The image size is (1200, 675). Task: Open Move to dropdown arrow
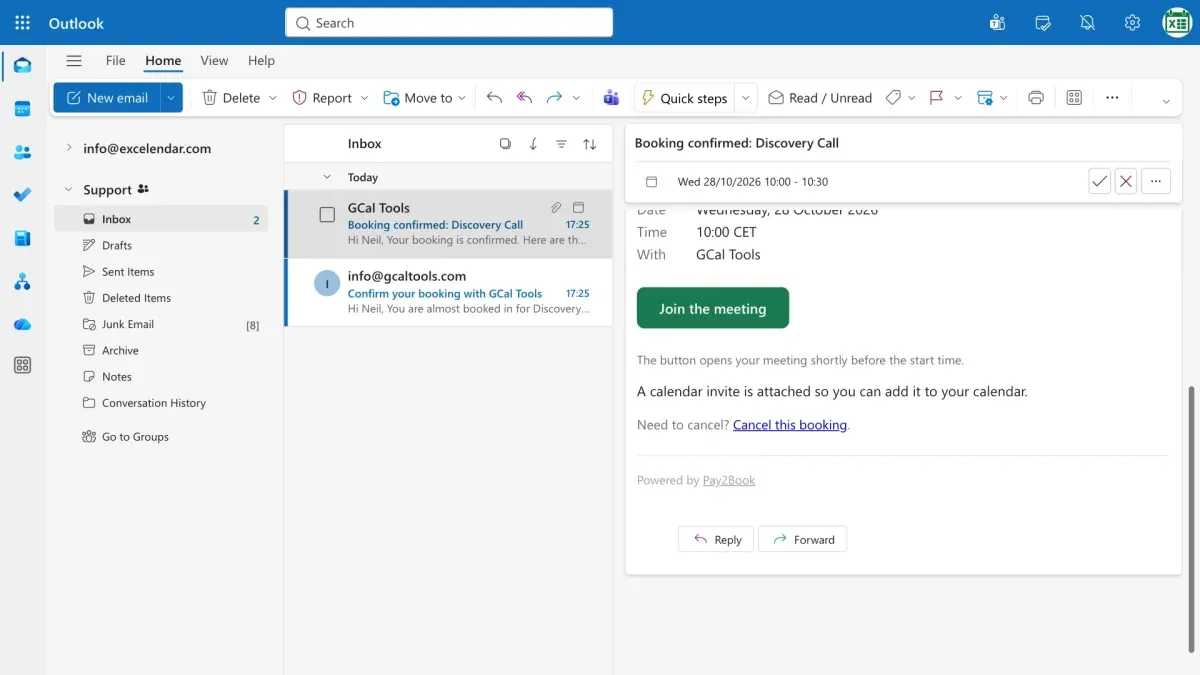click(x=461, y=98)
